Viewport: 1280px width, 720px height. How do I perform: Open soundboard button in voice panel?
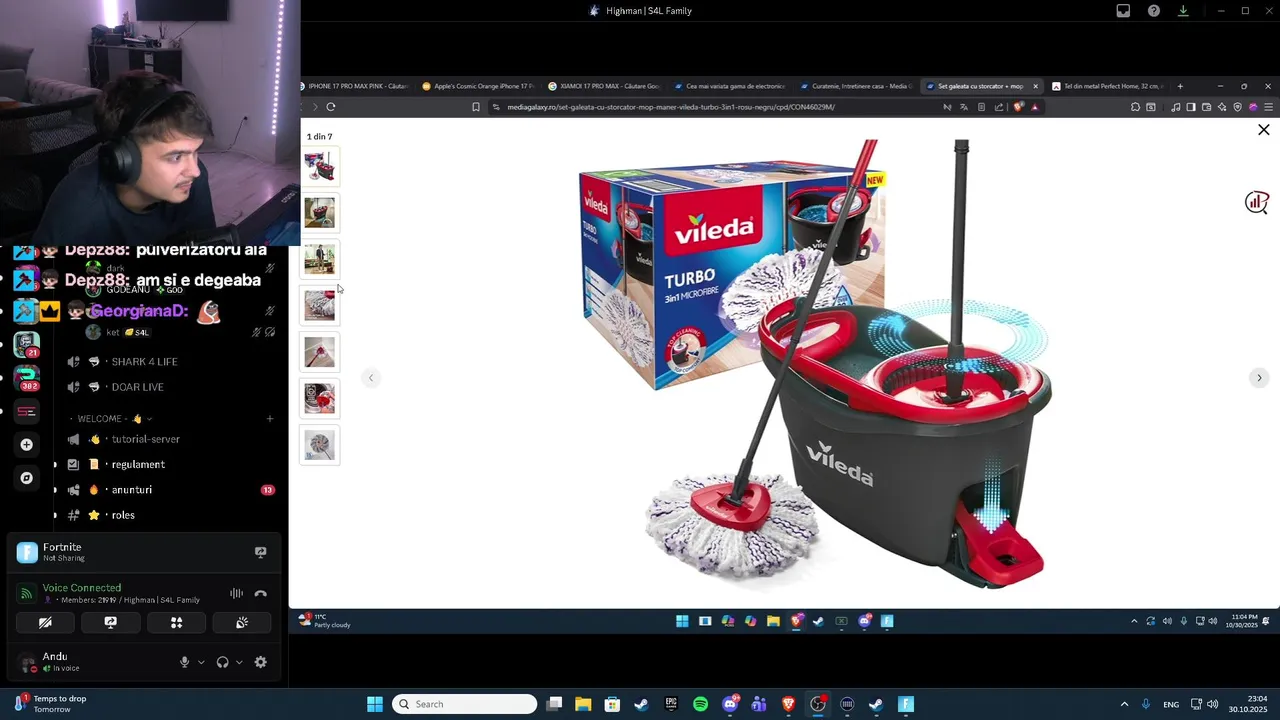(x=242, y=622)
